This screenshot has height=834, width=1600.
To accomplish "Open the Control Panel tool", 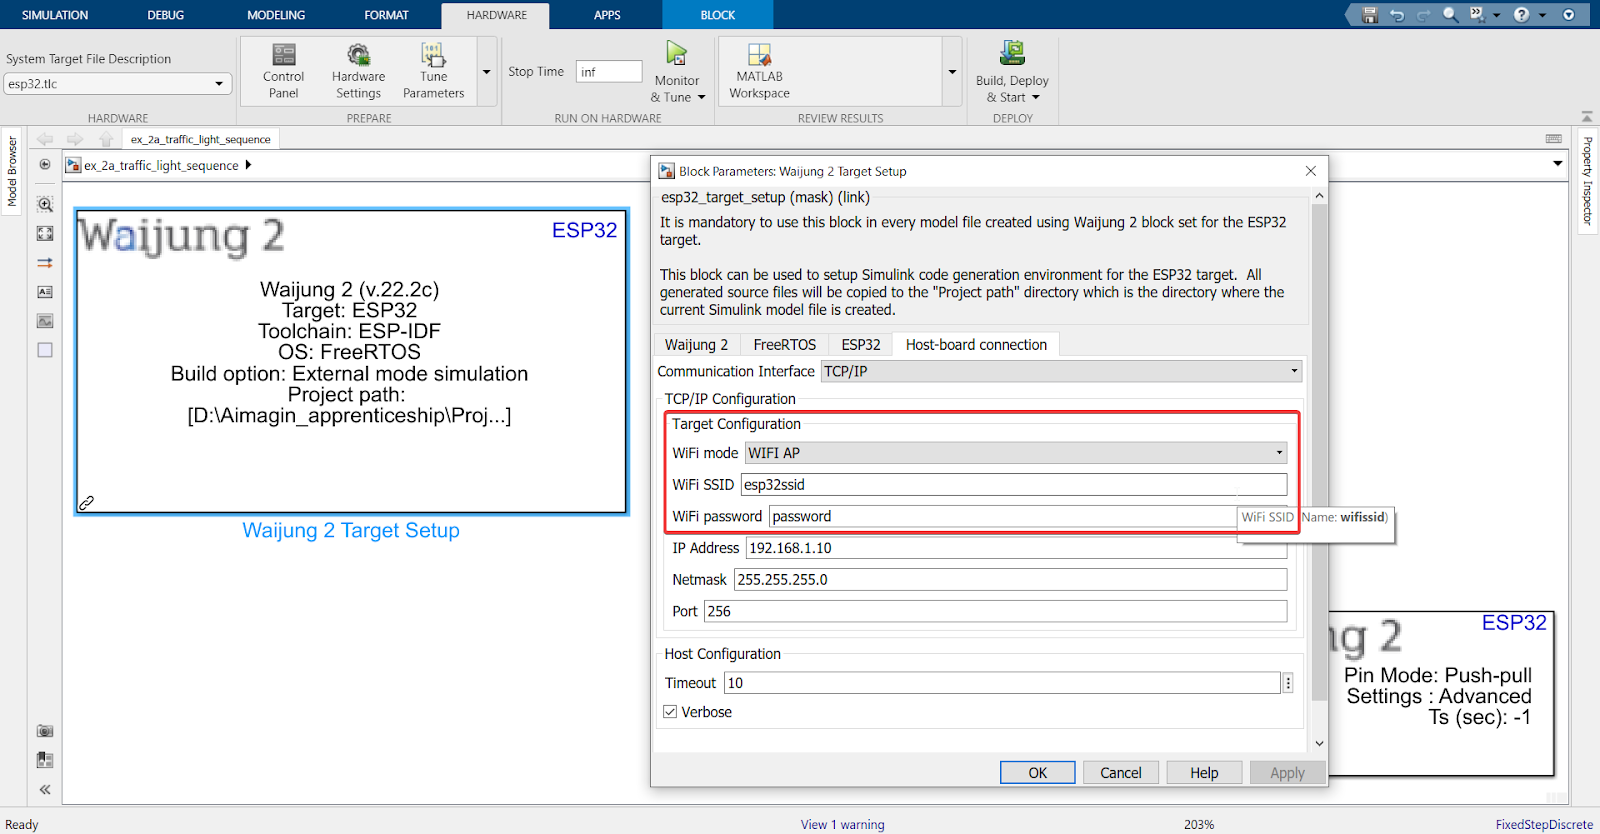I will tap(283, 70).
